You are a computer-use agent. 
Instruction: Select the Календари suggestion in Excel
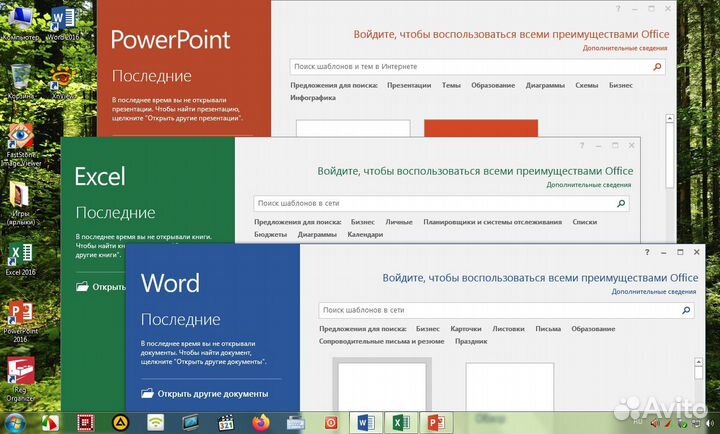coord(365,234)
